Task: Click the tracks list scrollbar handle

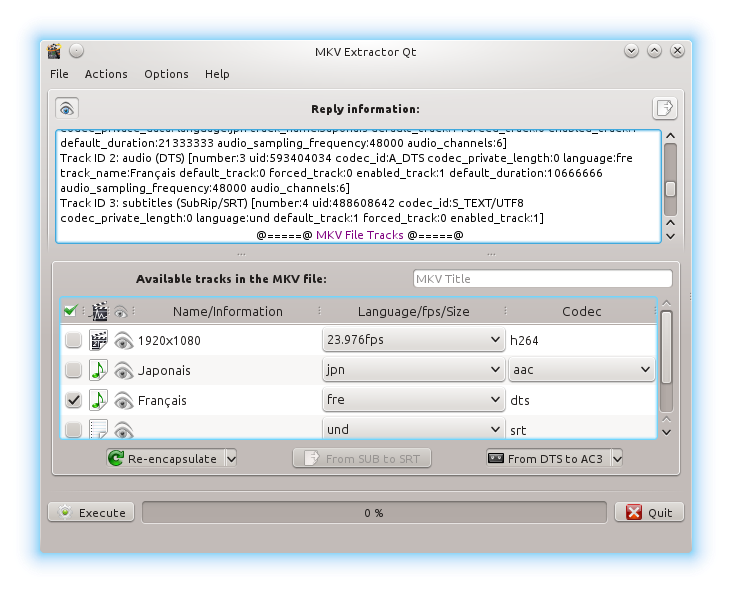Action: (667, 347)
